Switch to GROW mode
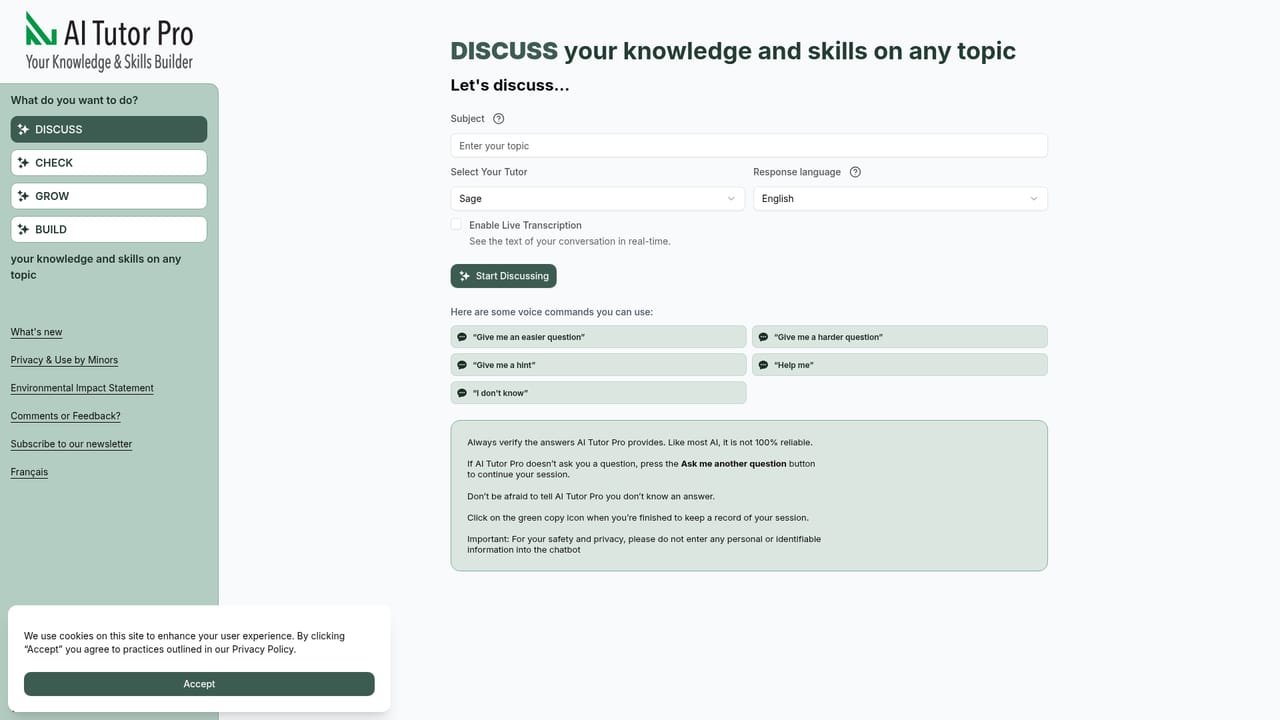 (109, 196)
